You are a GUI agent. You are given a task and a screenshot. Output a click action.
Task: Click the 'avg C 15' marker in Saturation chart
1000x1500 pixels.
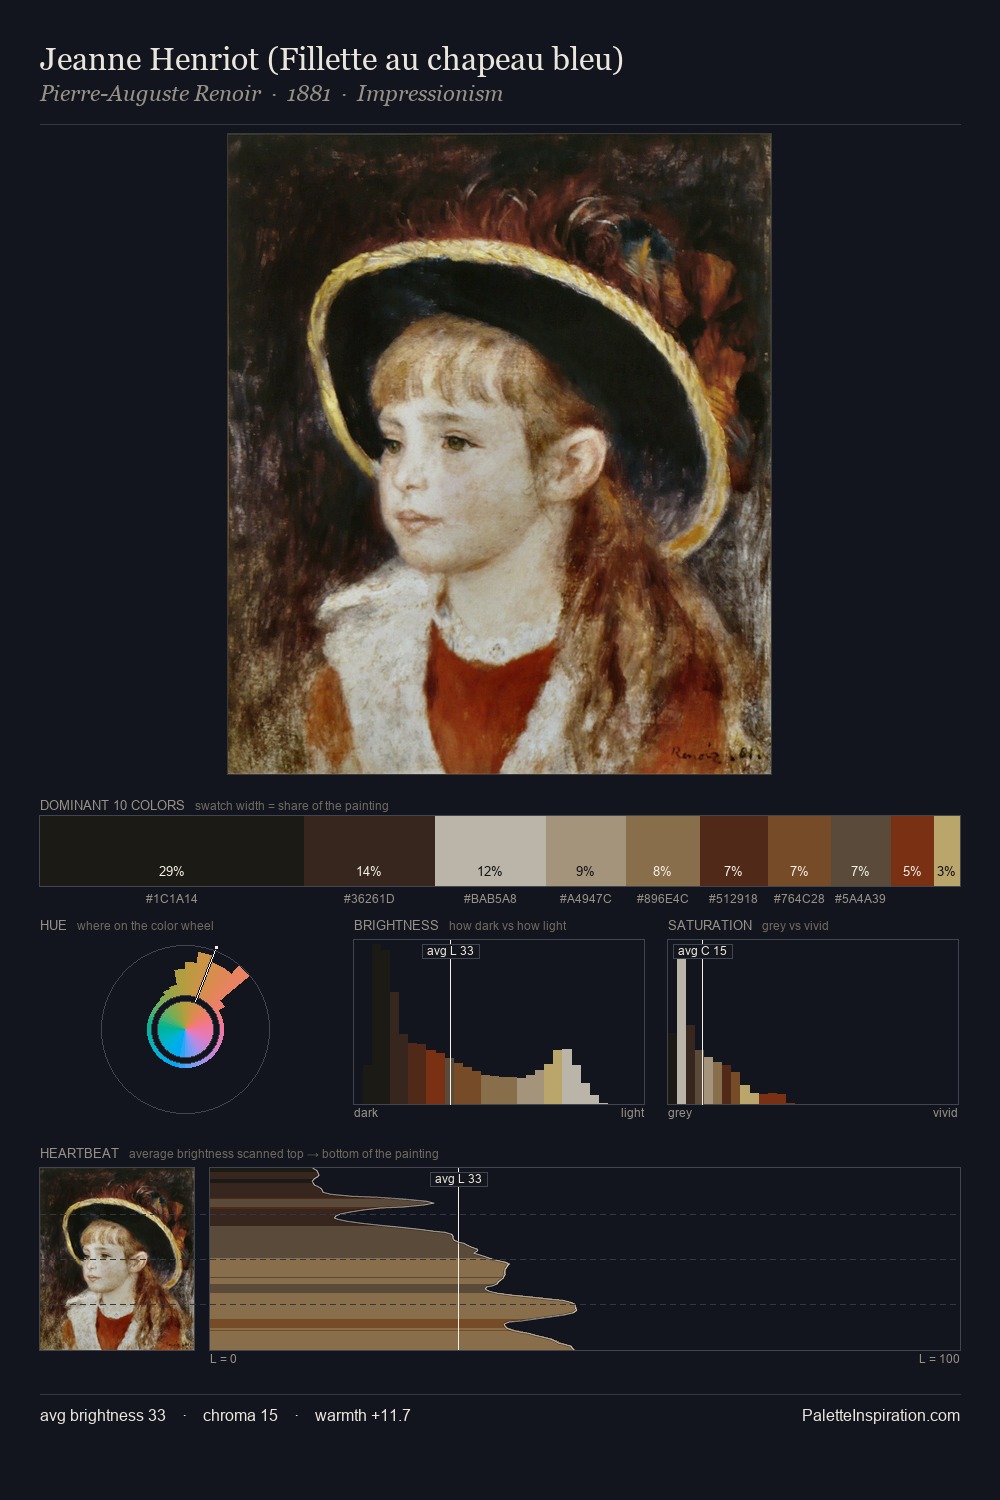702,951
